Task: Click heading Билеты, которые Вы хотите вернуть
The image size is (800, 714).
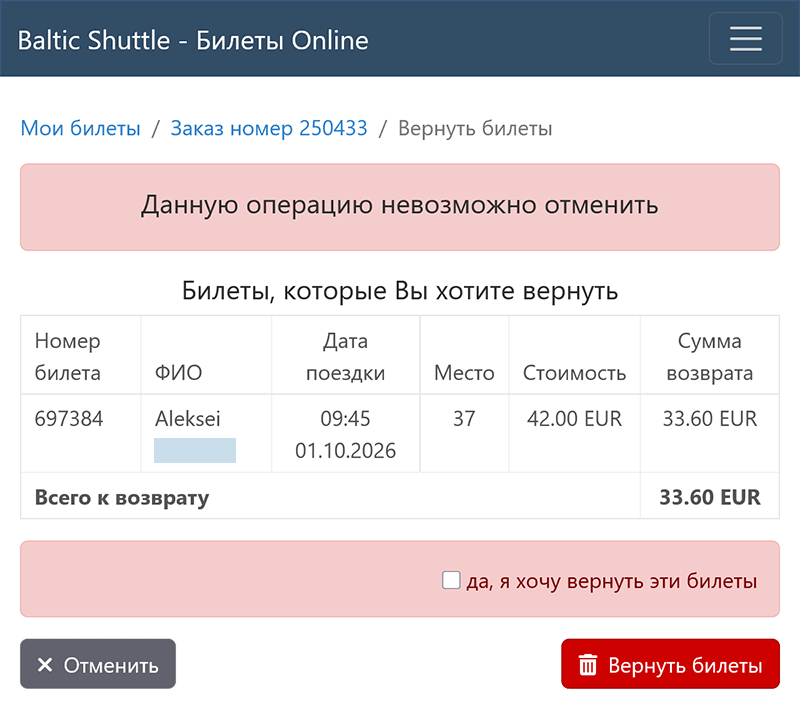Action: 400,291
